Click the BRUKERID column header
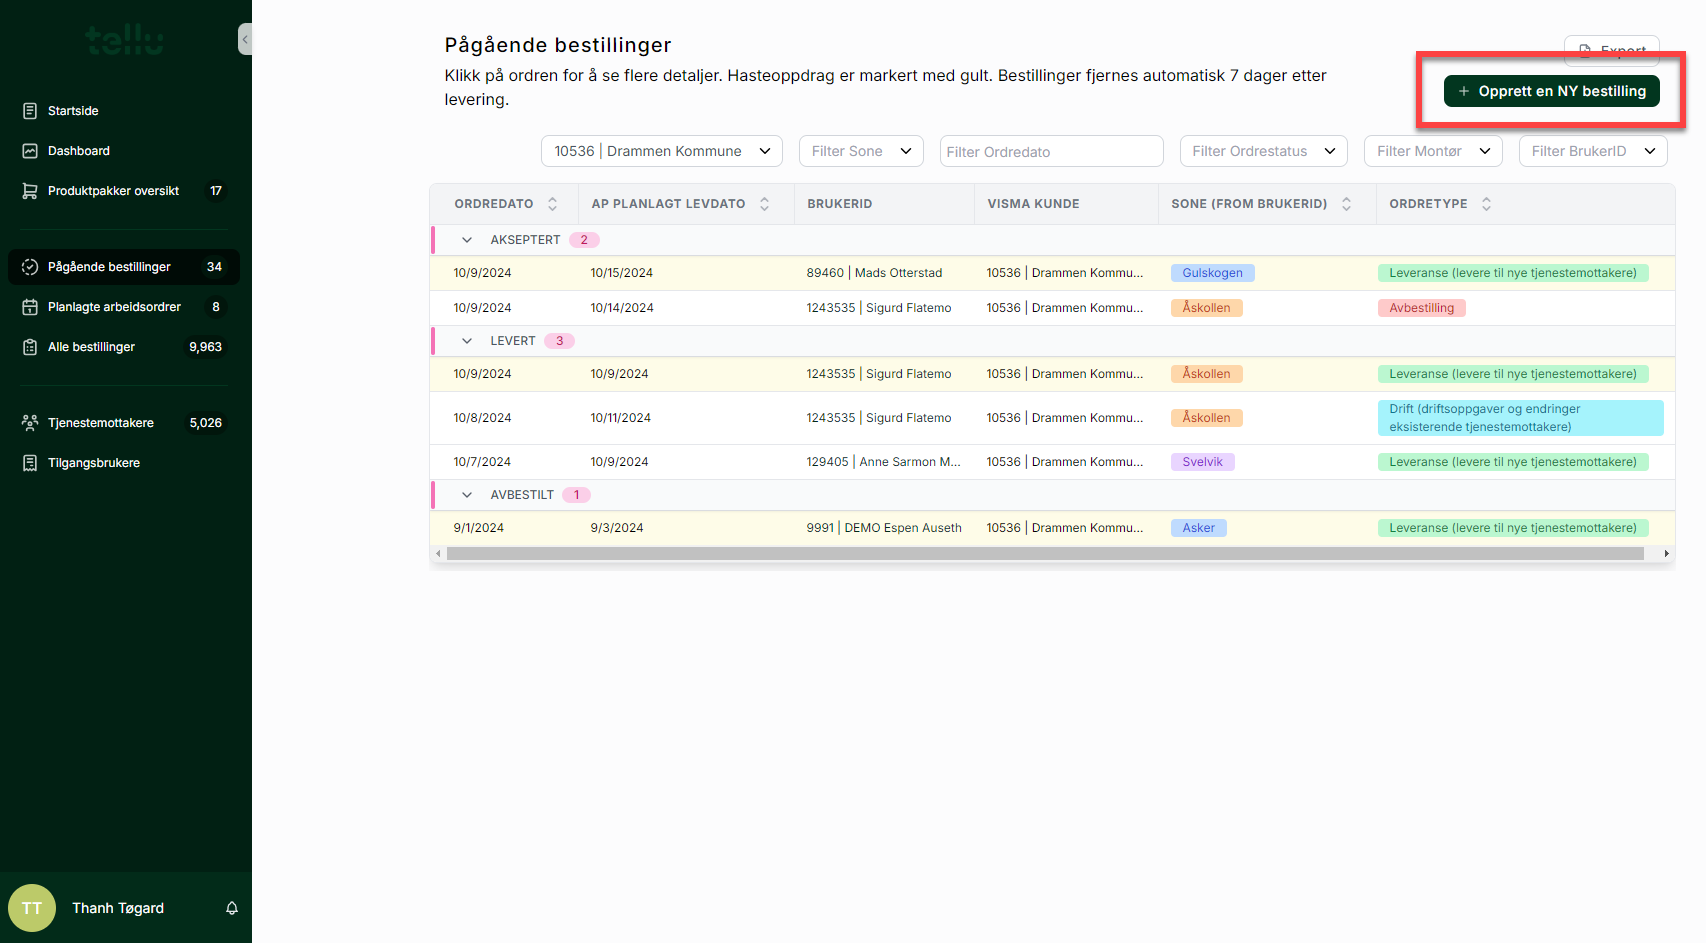This screenshot has height=943, width=1706. coord(840,204)
